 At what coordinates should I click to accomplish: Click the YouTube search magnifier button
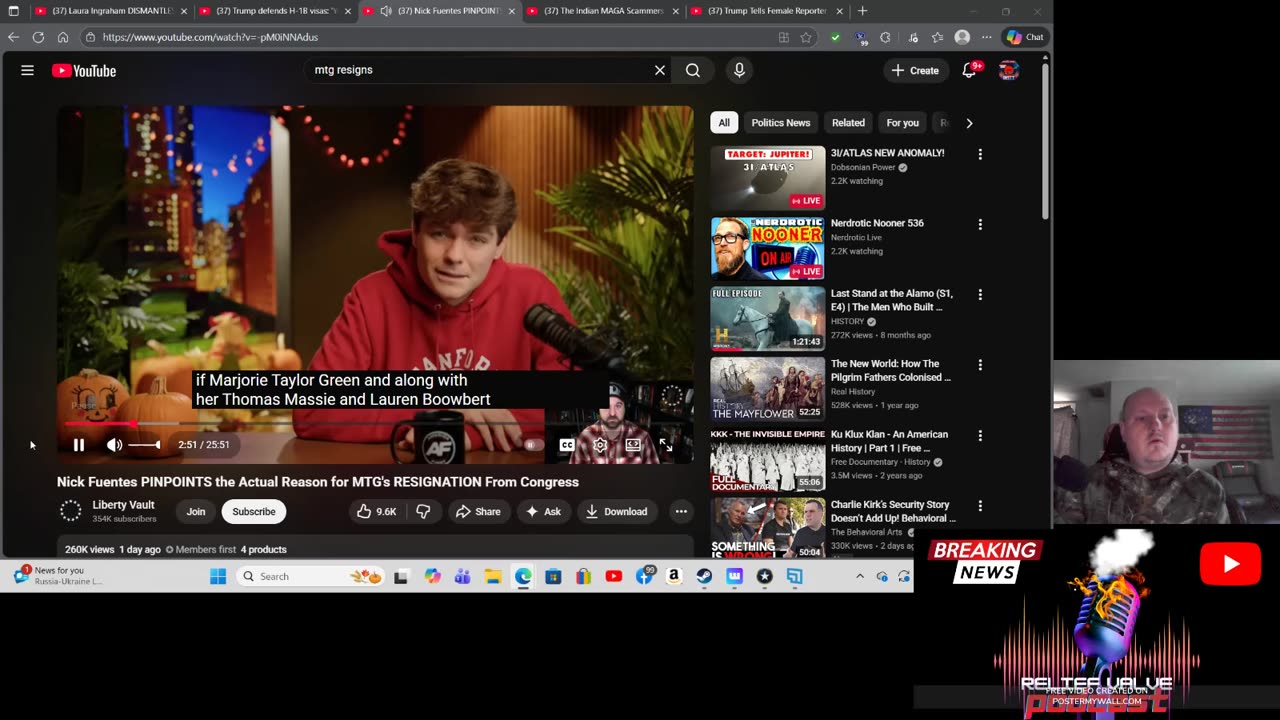click(x=693, y=70)
